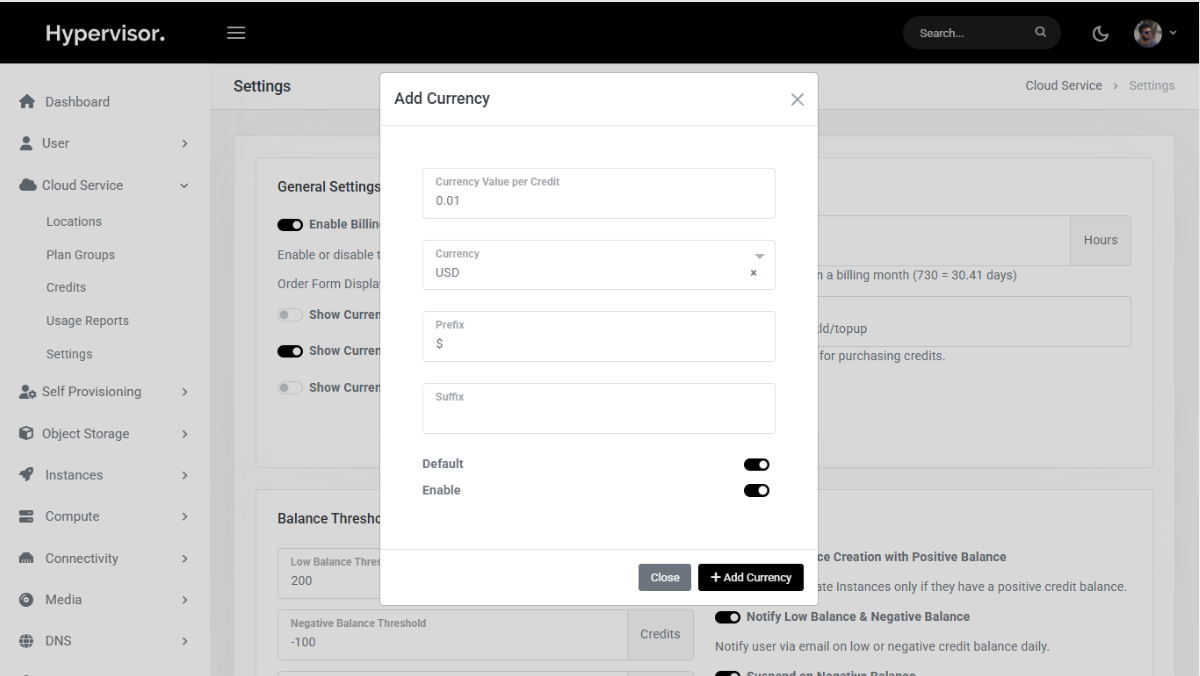
Task: Open the Usage Reports page
Action: point(87,321)
